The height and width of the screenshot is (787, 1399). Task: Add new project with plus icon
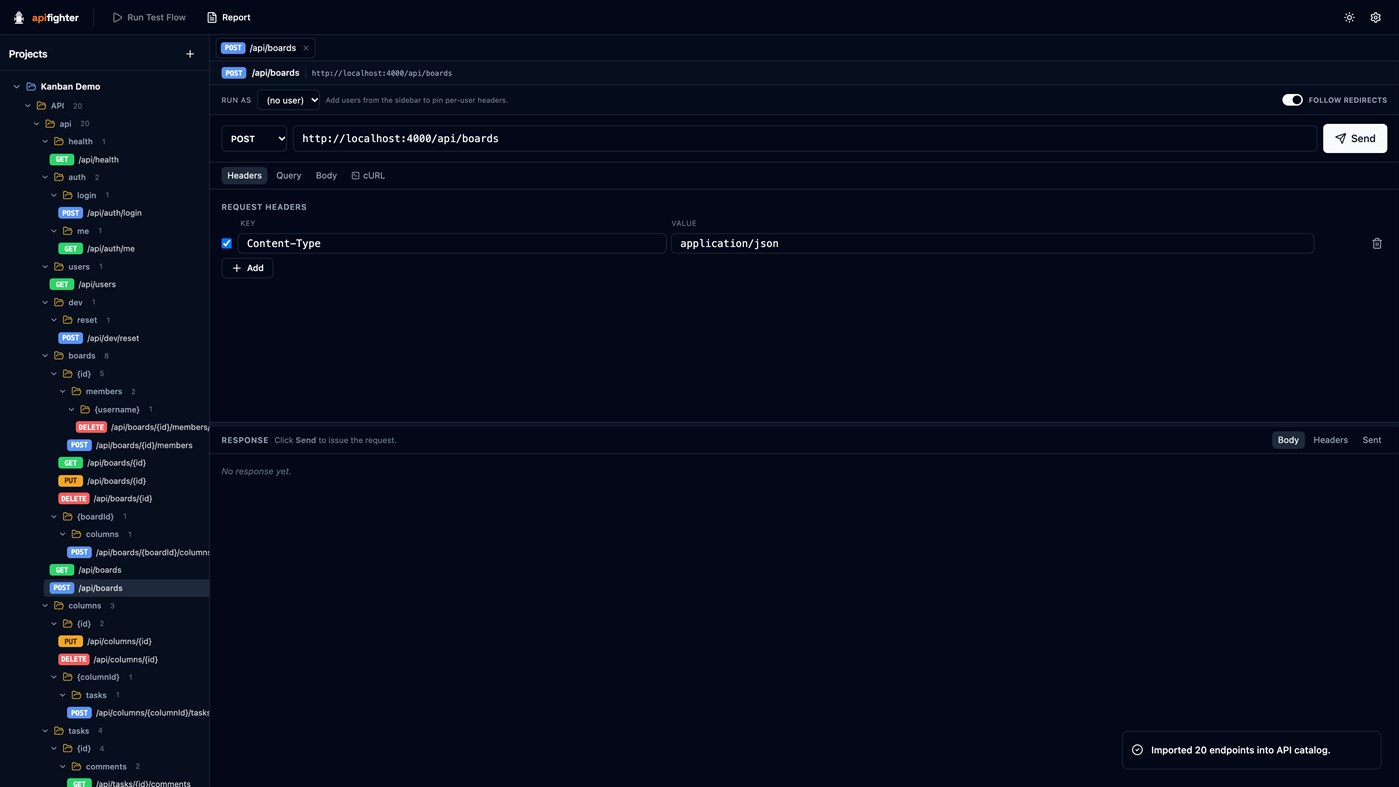point(190,54)
